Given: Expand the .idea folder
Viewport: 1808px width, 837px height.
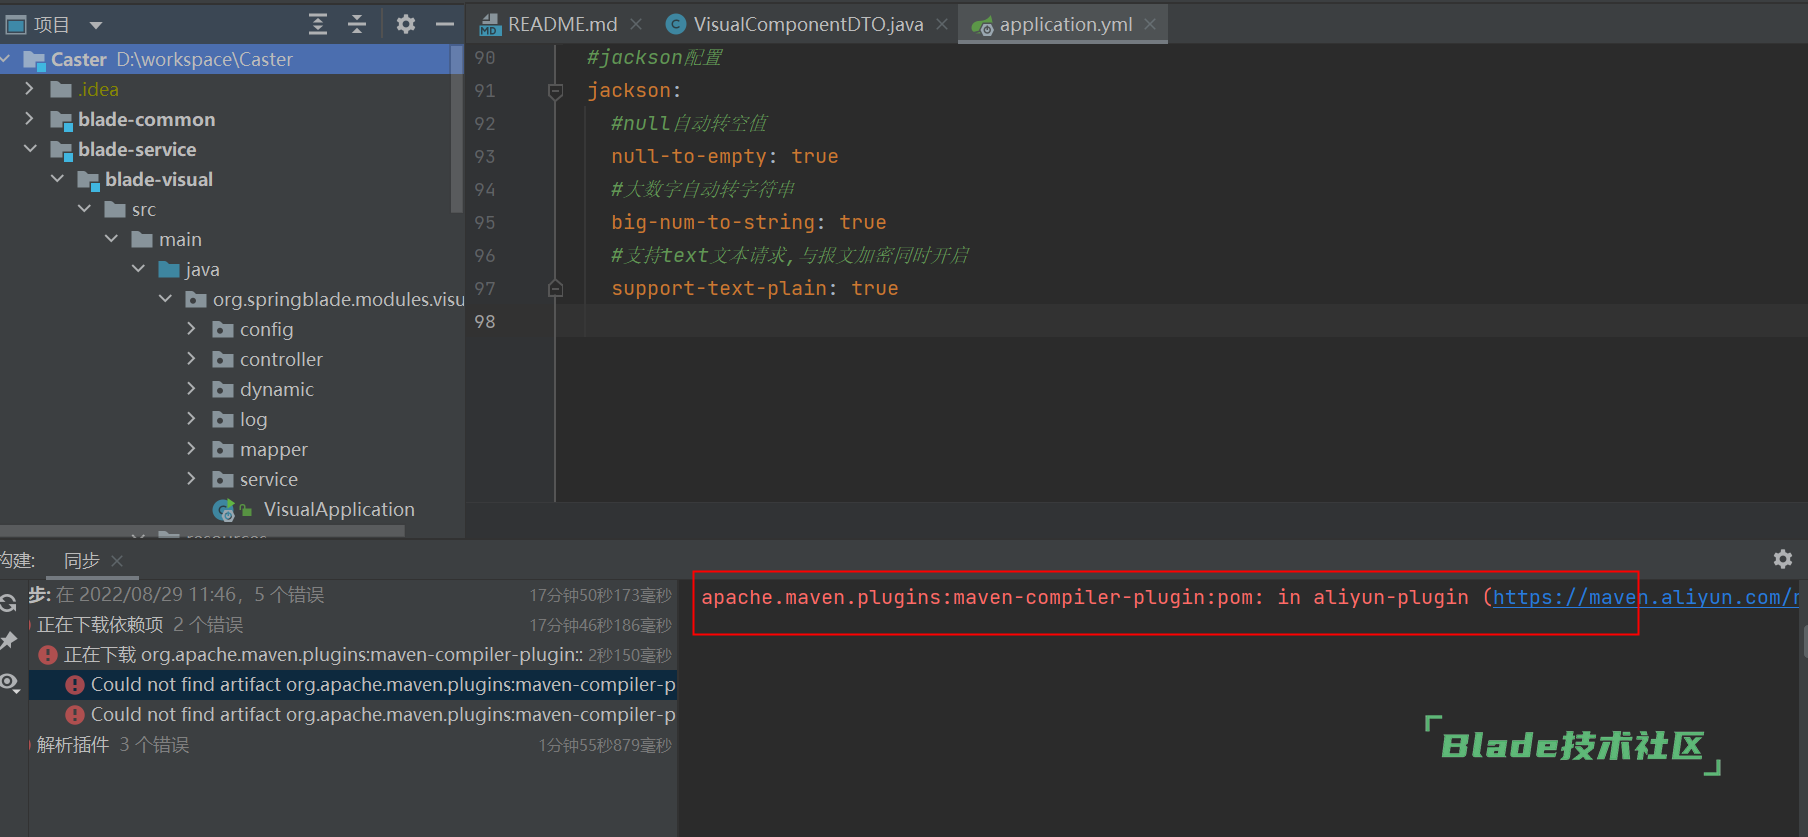Looking at the screenshot, I should coord(30,89).
